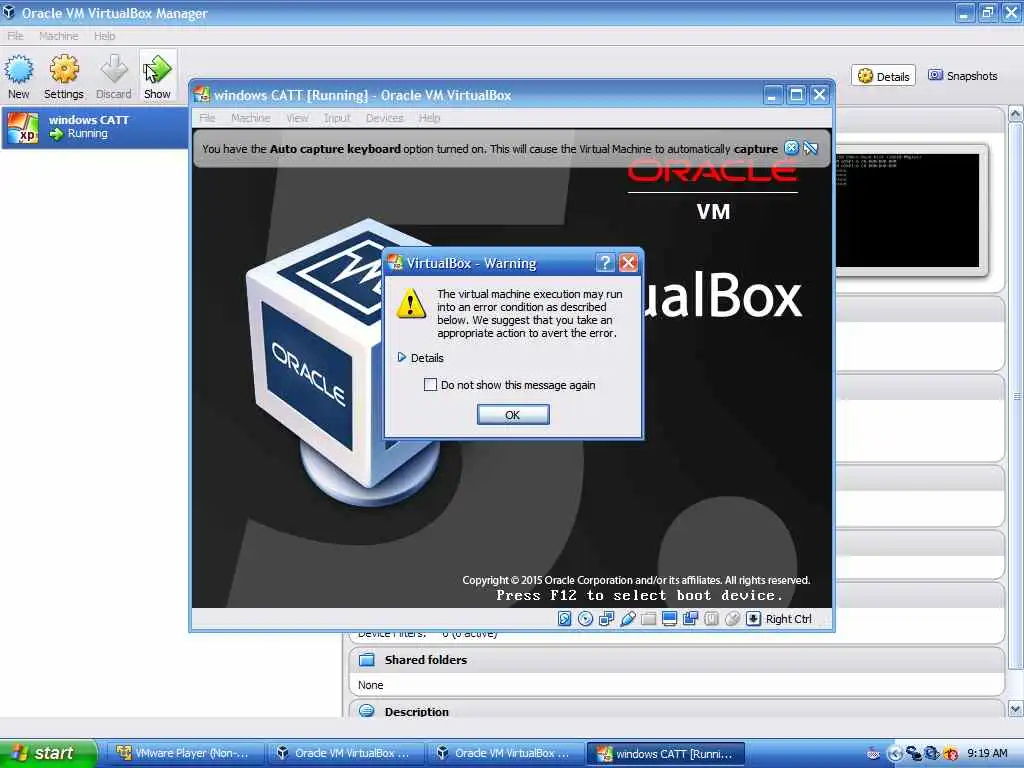Click the help question mark in Warning dialog
Screen dimensions: 1024x768
[605, 263]
